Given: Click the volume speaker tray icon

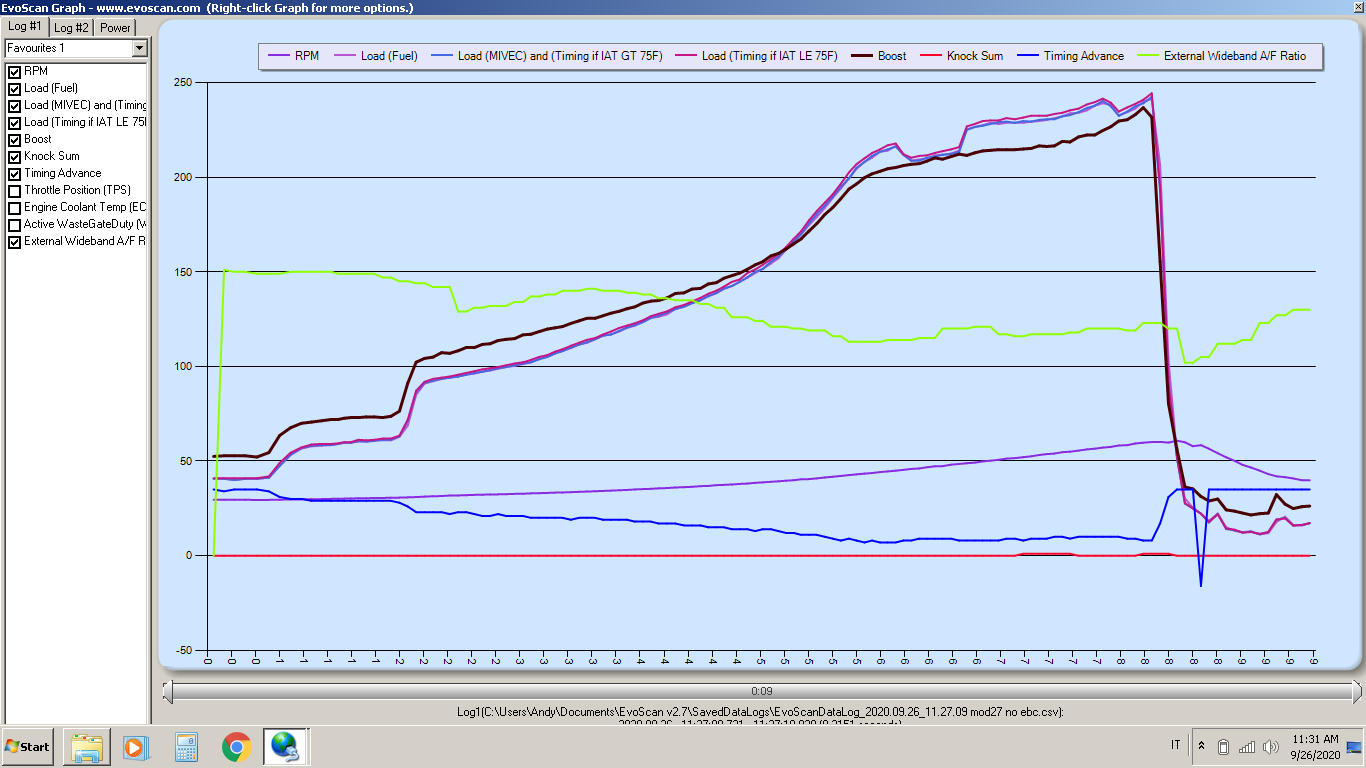Looking at the screenshot, I should pyautogui.click(x=1271, y=746).
